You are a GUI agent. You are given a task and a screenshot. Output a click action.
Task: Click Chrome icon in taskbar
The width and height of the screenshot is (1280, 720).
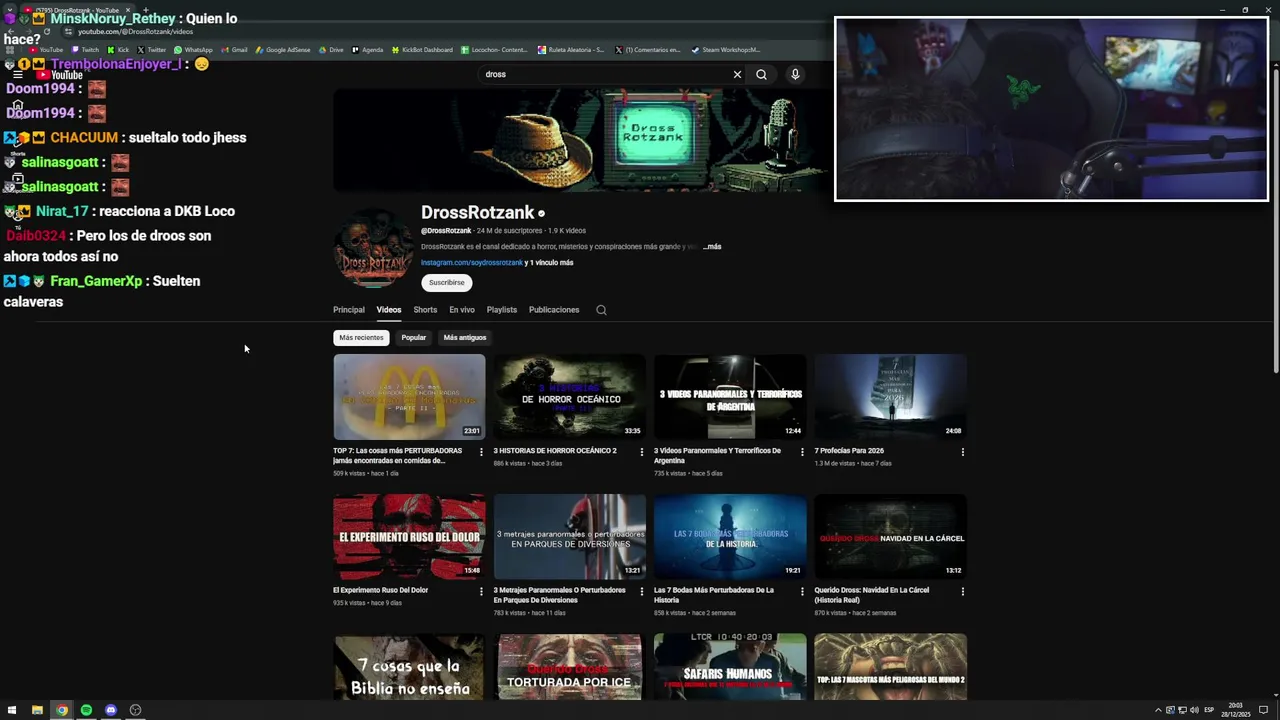tap(61, 710)
